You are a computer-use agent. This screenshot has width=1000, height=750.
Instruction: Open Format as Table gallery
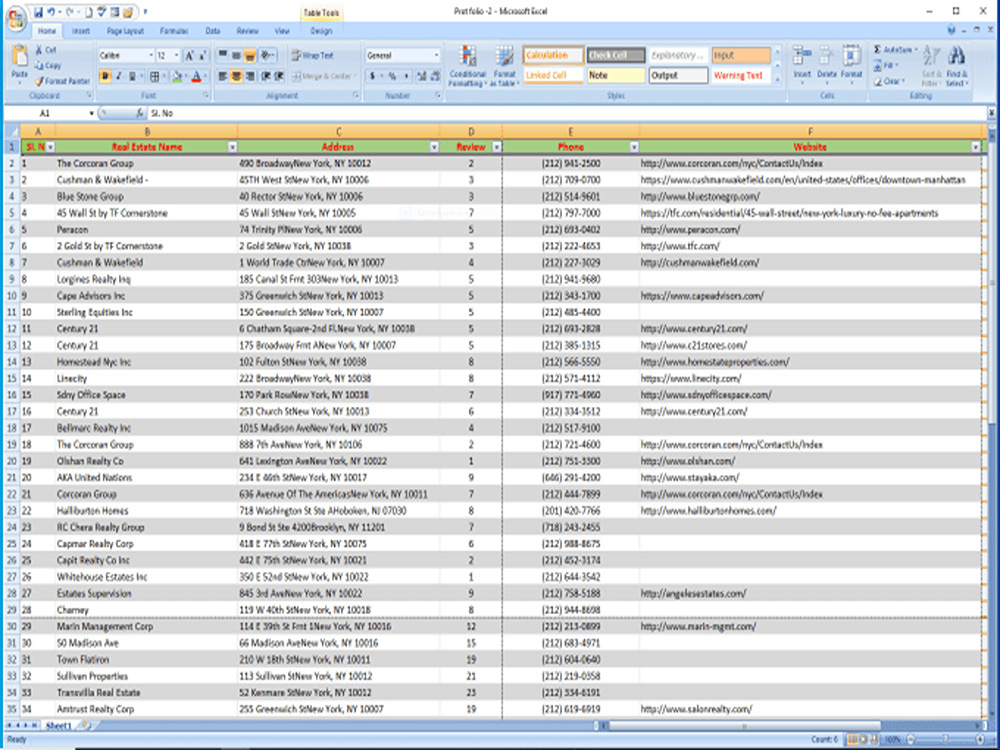click(x=504, y=66)
